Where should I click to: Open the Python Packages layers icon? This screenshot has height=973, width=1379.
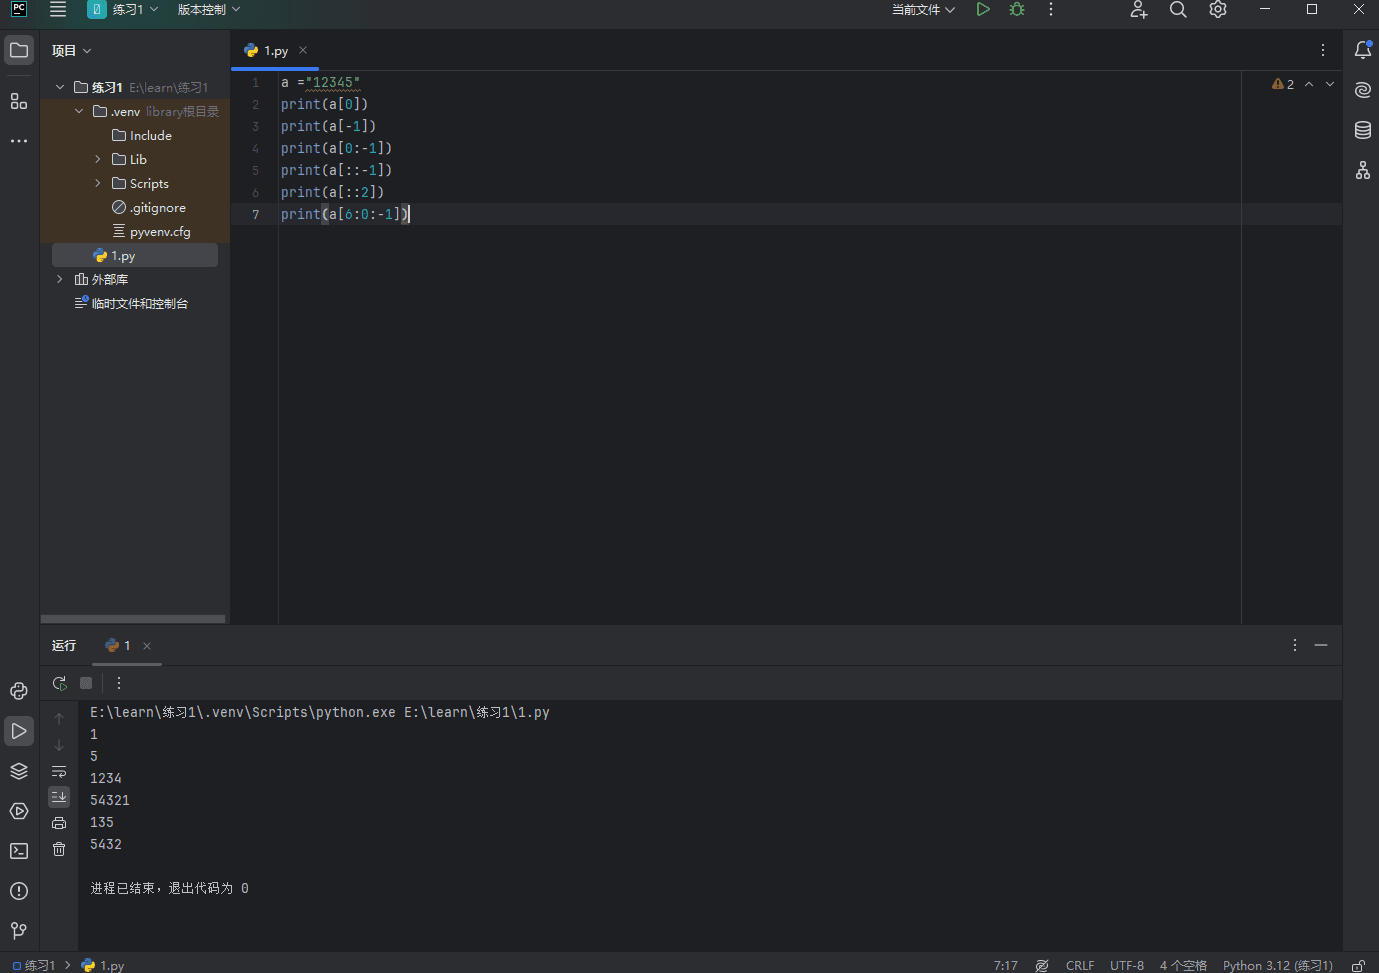(x=19, y=771)
